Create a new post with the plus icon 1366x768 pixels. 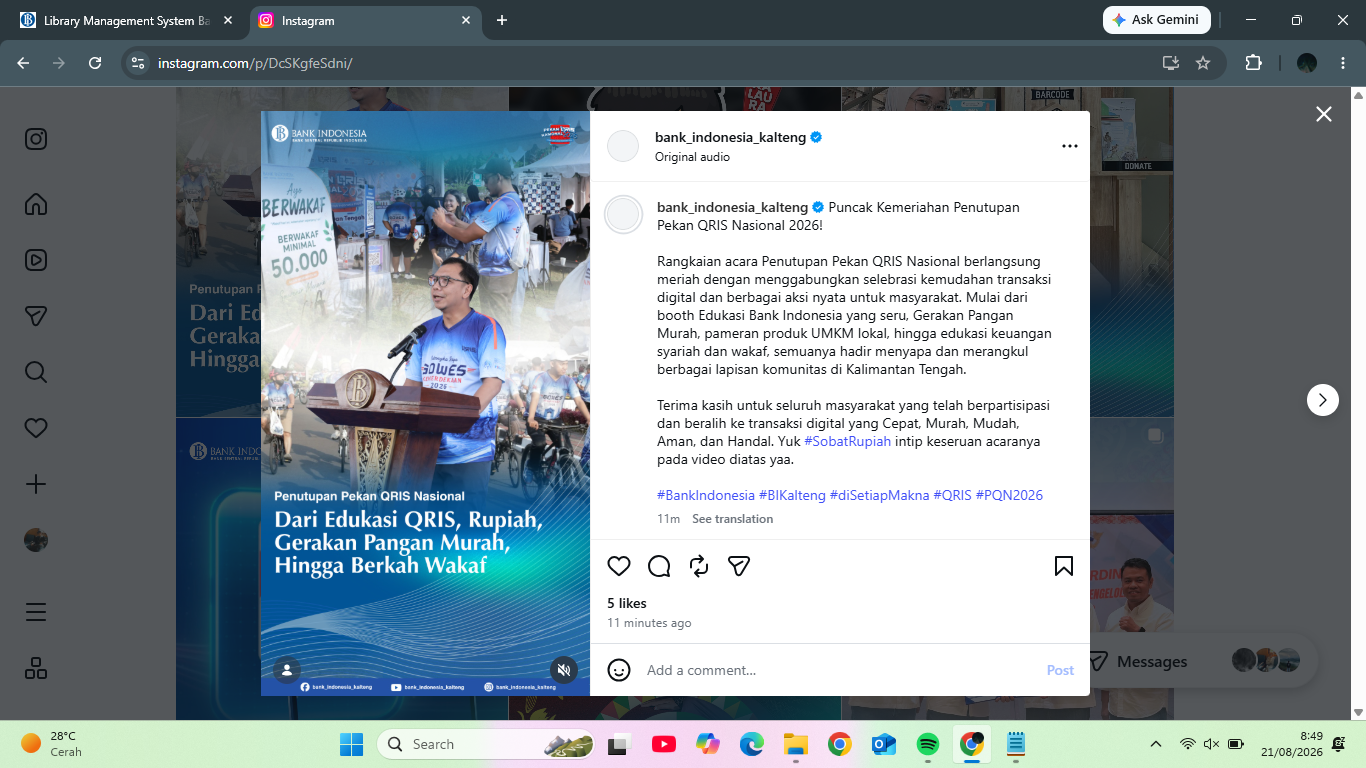36,484
